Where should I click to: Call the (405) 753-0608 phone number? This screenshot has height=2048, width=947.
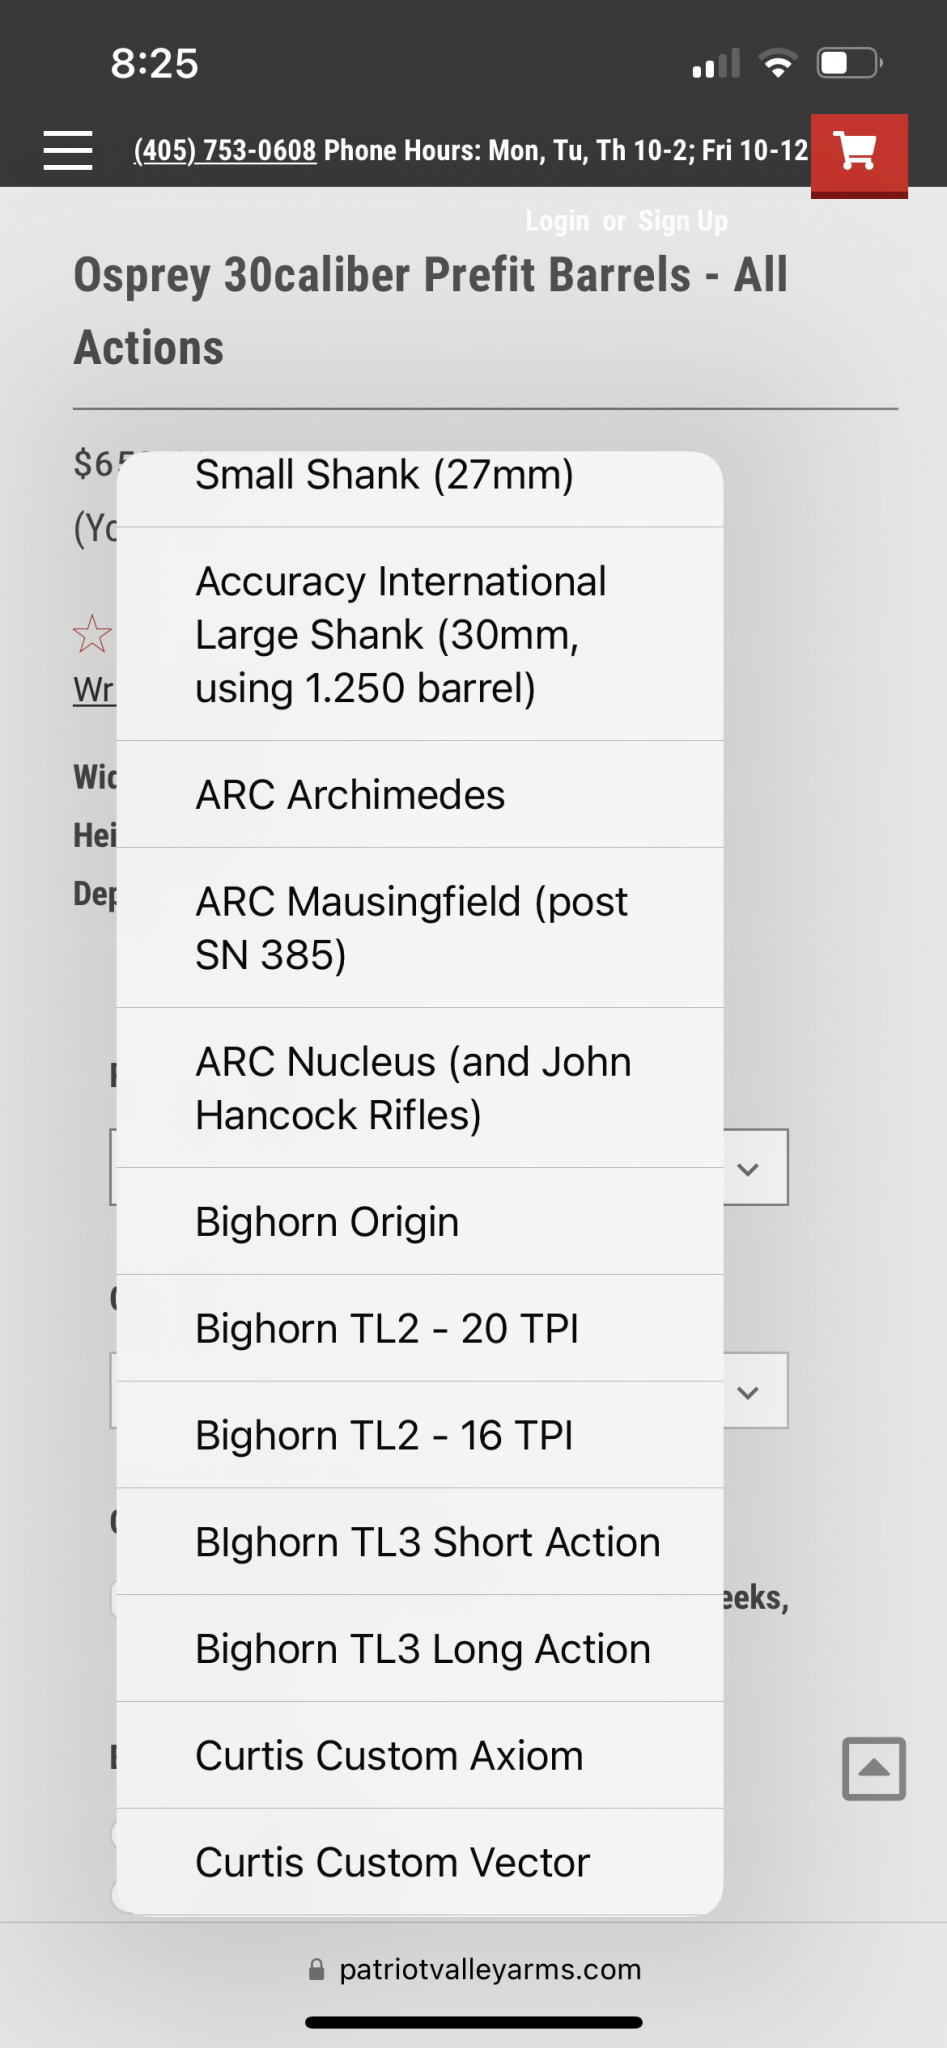coord(225,151)
